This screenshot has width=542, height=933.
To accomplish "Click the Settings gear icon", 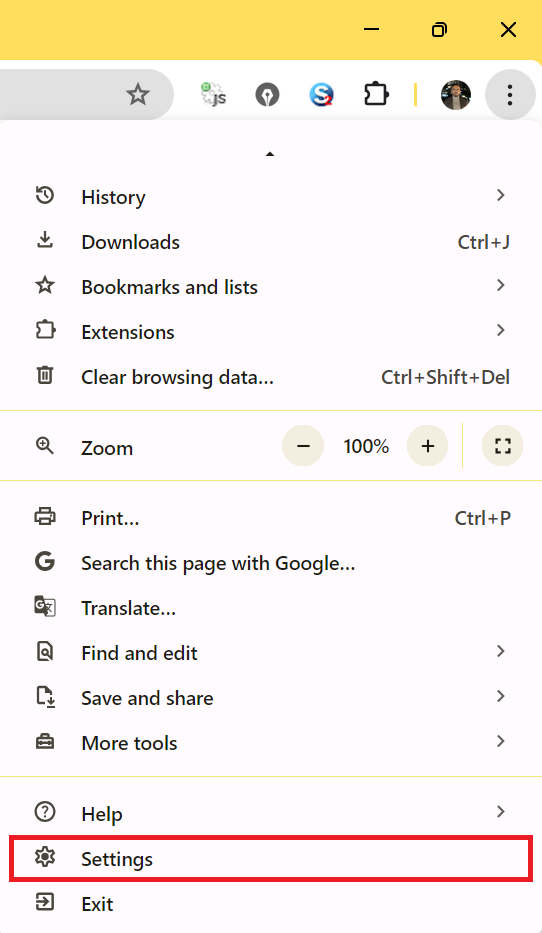I will point(45,857).
